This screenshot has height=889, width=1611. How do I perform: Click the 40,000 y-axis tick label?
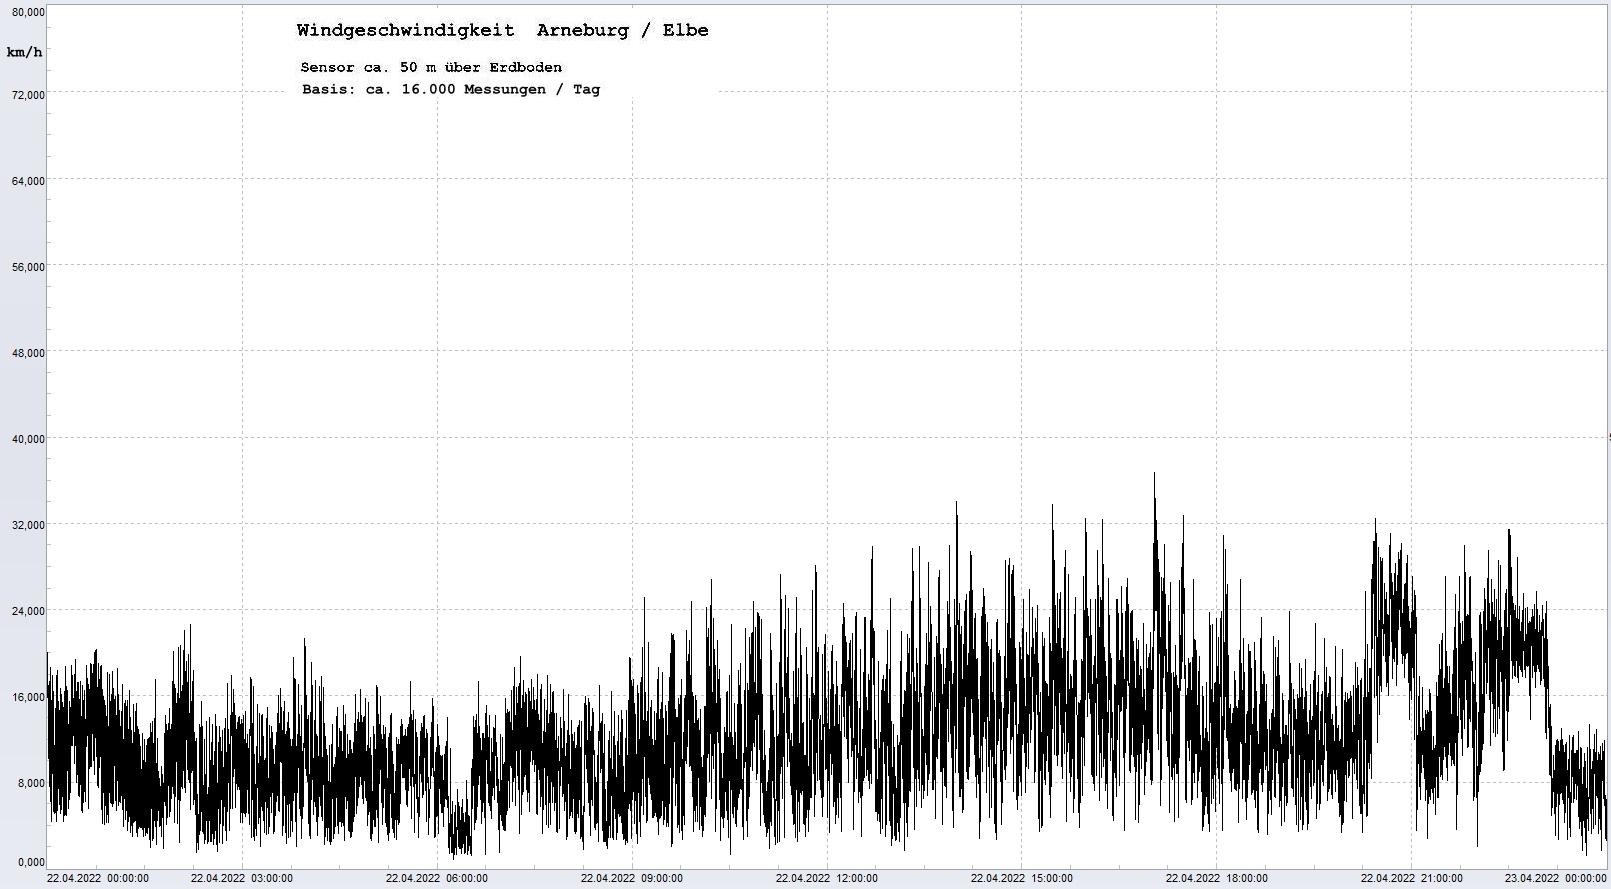(x=25, y=439)
